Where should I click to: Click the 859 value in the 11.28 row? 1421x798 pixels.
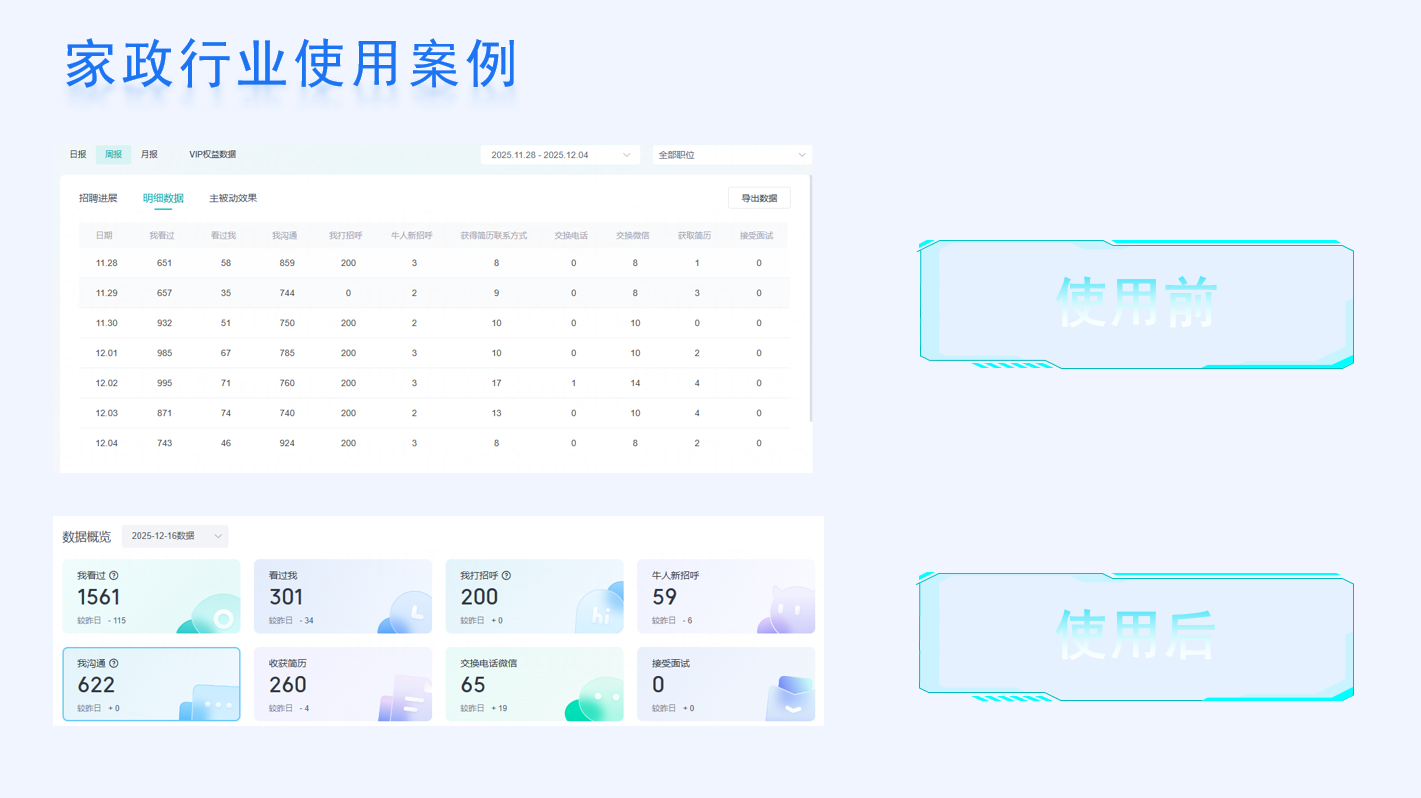click(287, 263)
